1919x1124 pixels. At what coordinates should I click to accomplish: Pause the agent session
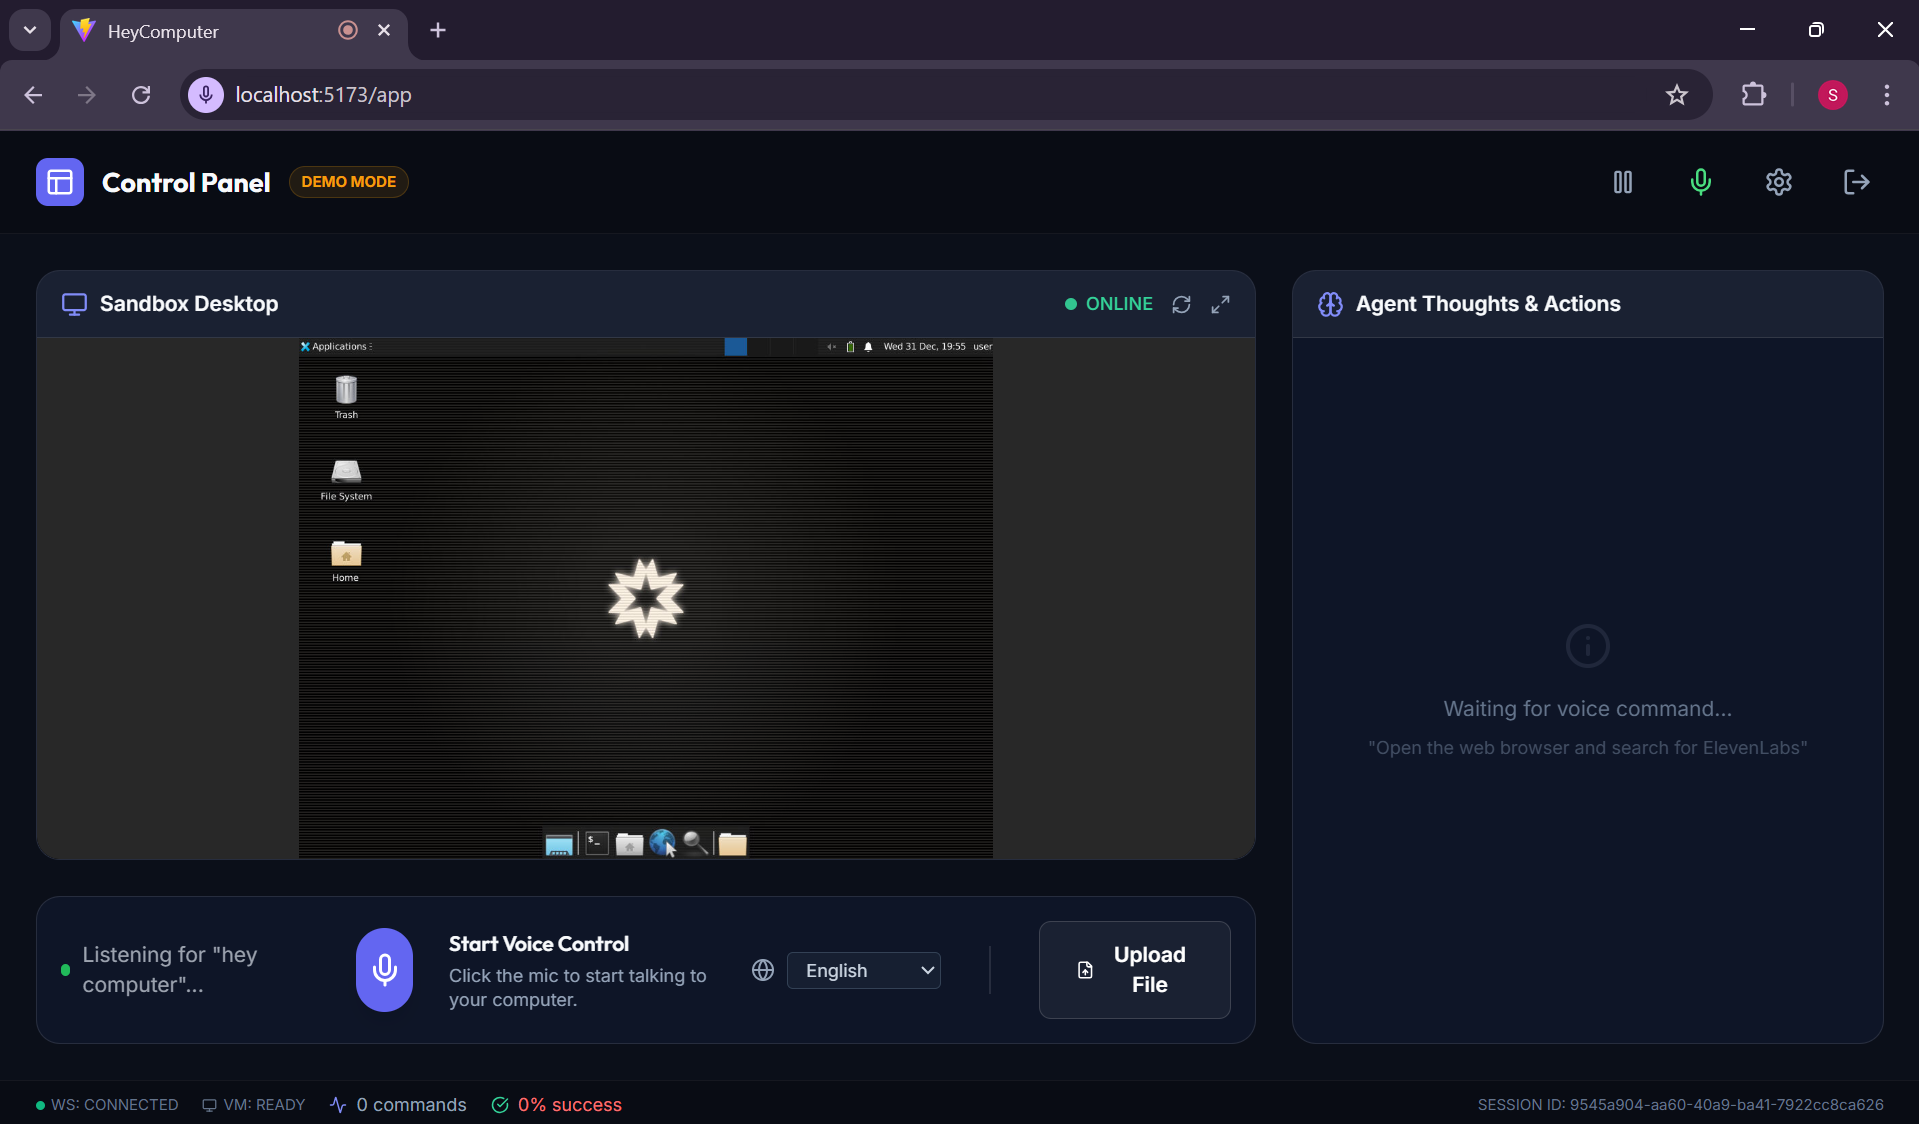click(1622, 182)
